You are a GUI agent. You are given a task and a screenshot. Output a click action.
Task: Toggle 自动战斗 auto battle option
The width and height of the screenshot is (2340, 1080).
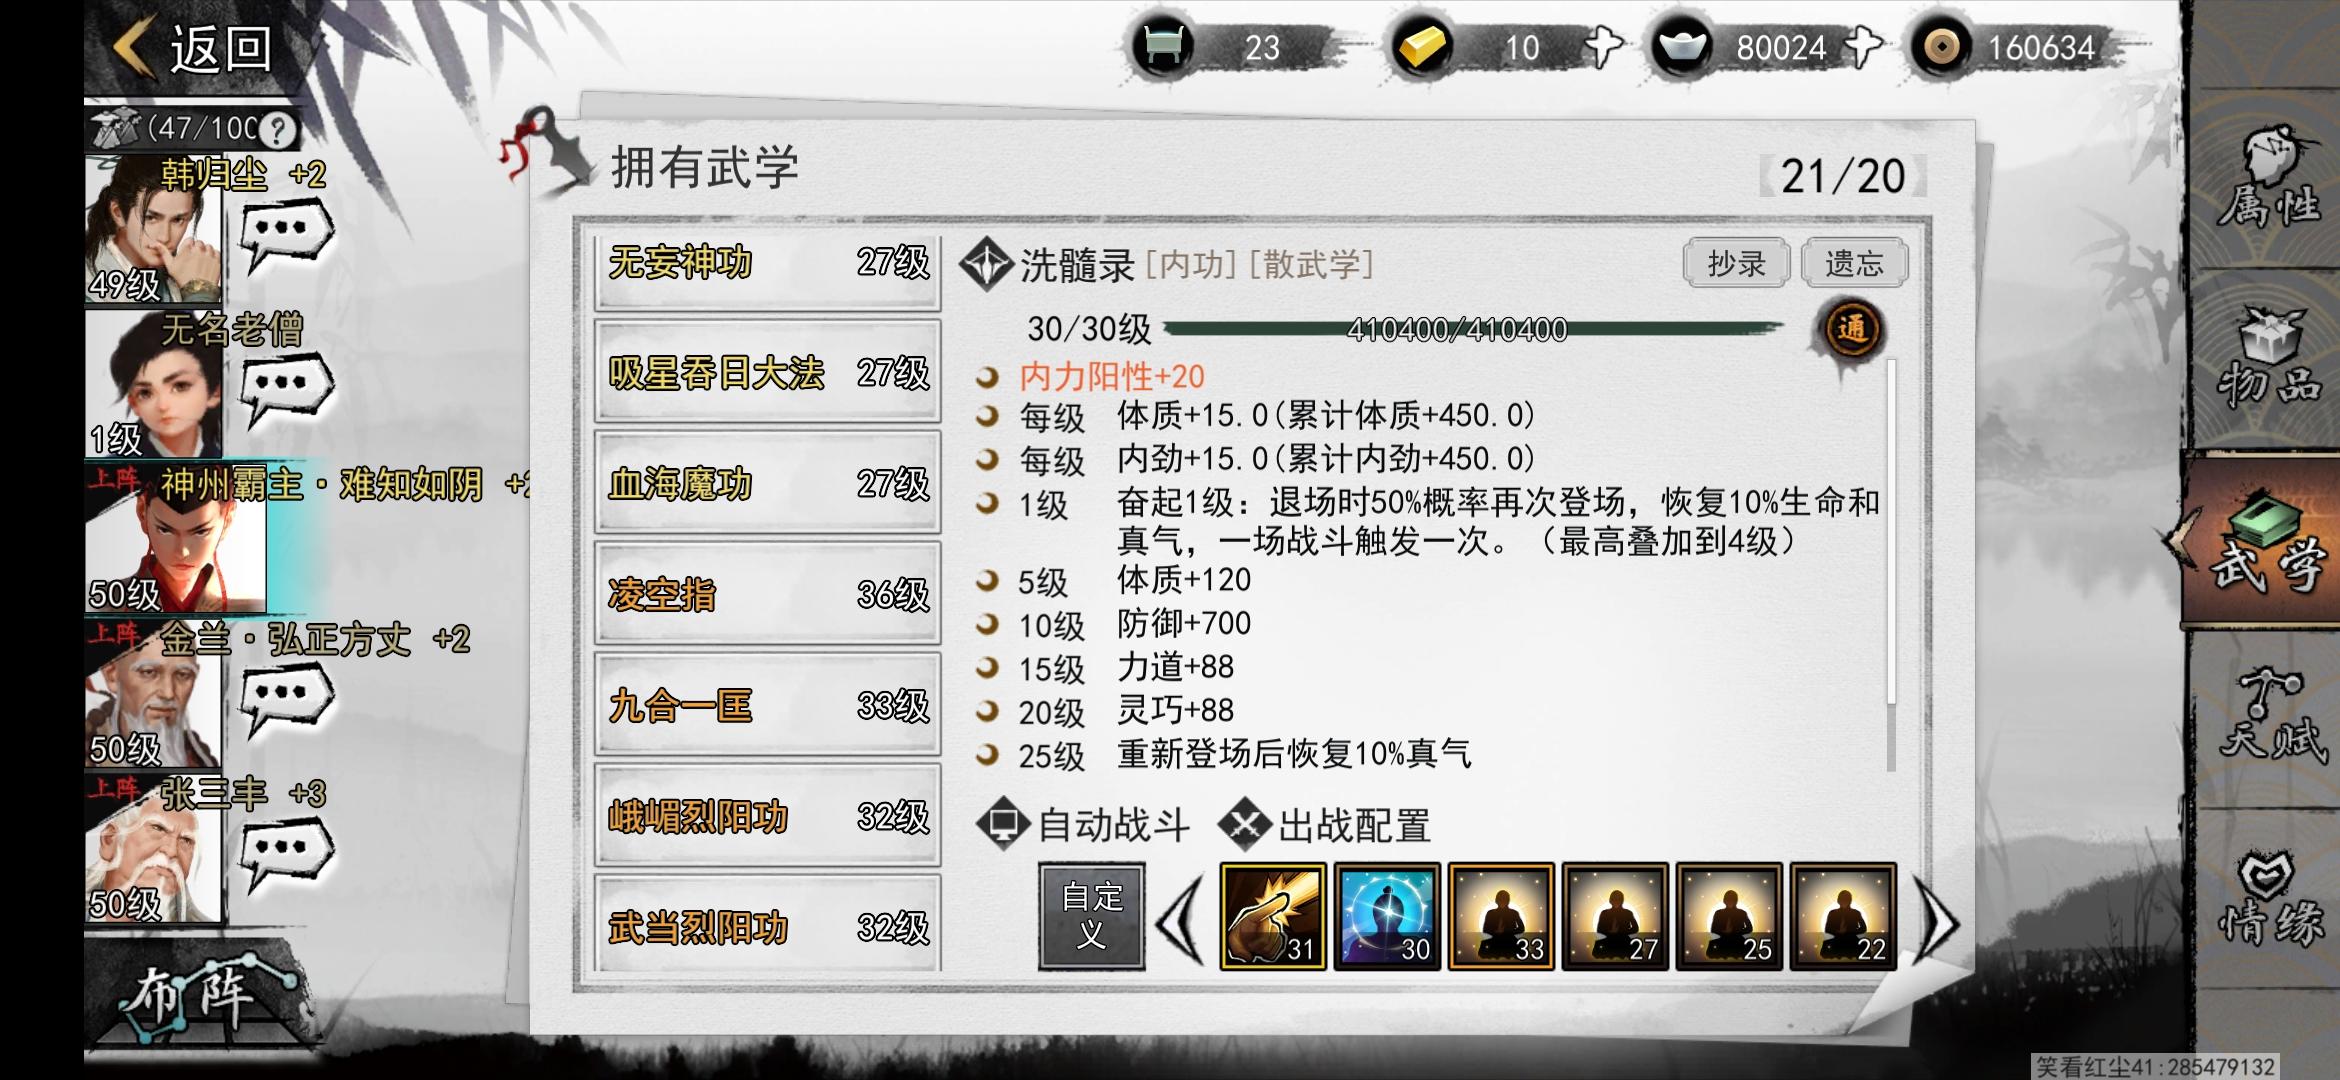click(1083, 826)
